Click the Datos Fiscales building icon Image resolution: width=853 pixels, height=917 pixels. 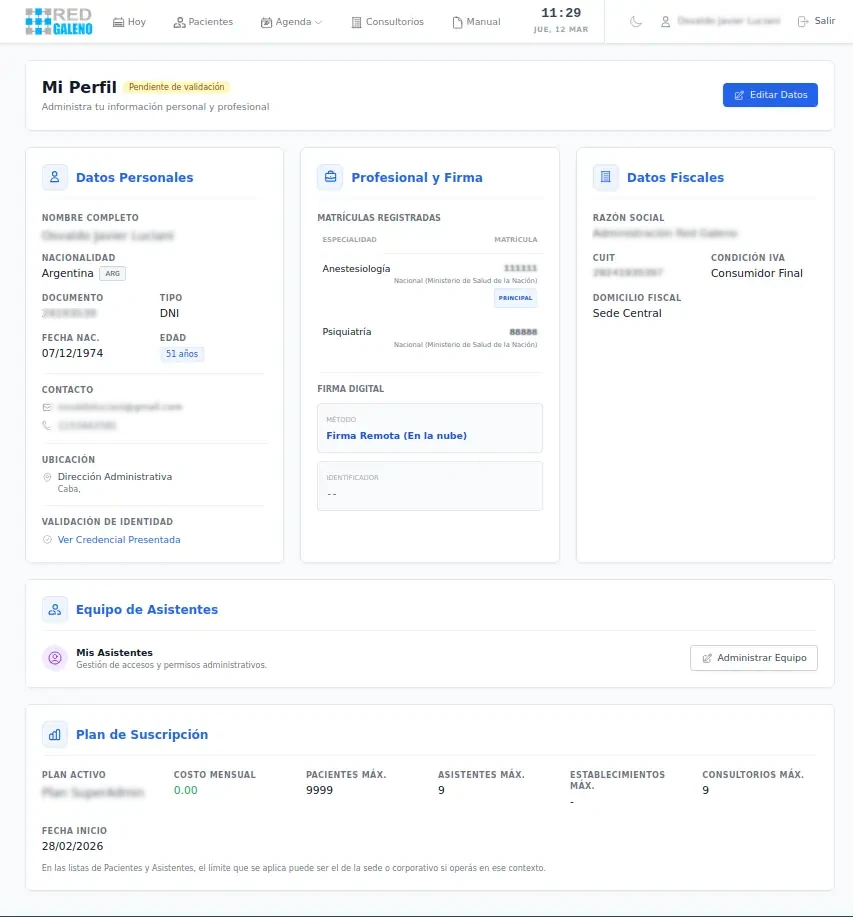[x=606, y=178]
